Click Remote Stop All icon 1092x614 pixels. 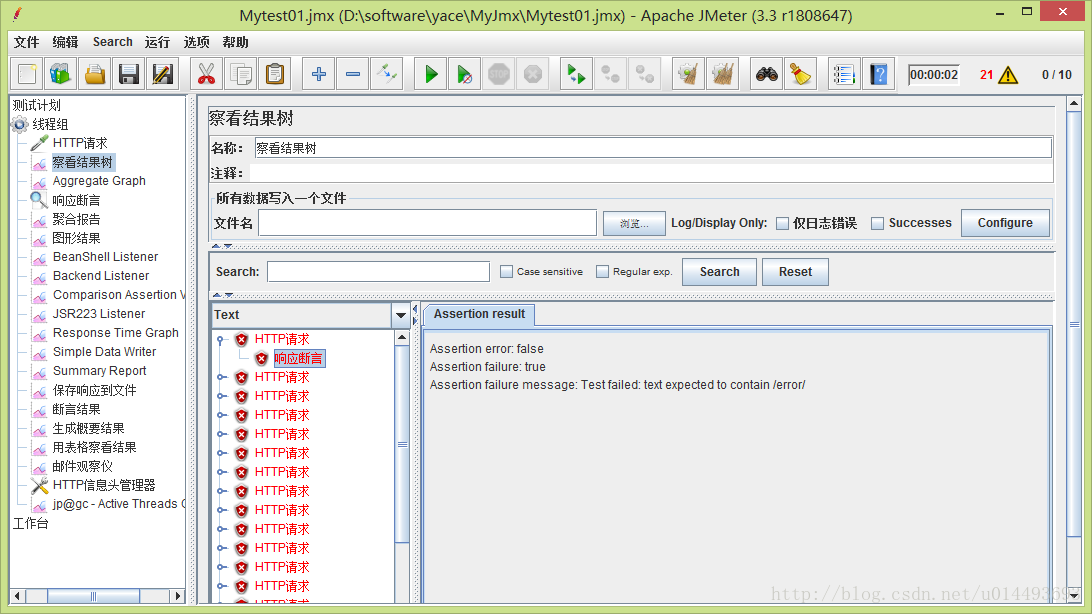(611, 74)
